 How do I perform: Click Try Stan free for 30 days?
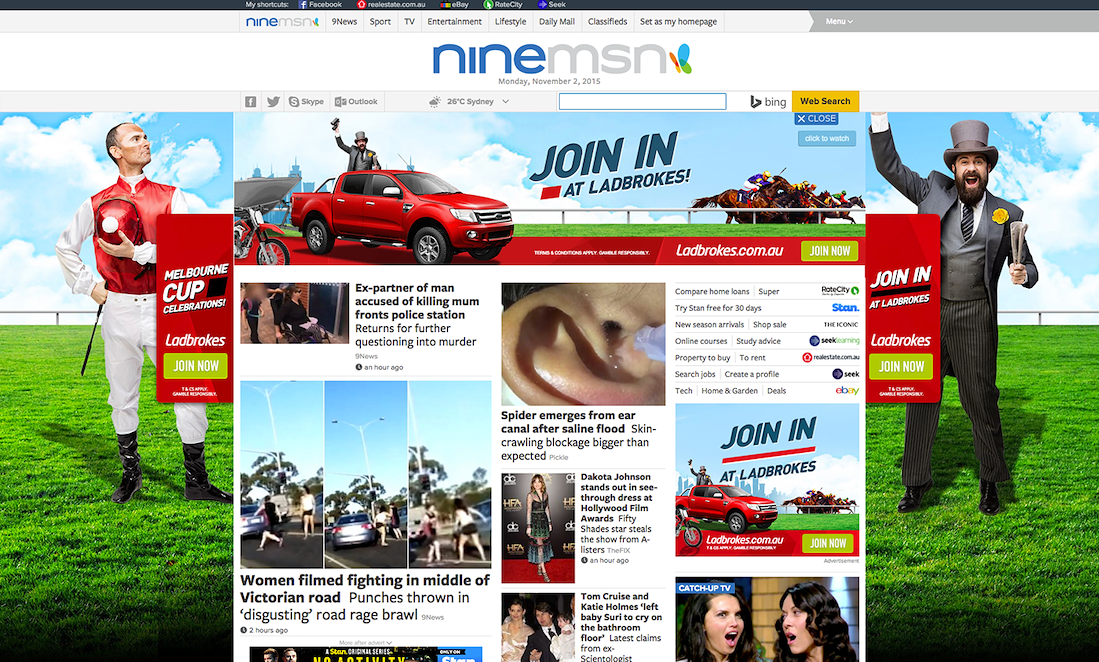[x=718, y=308]
